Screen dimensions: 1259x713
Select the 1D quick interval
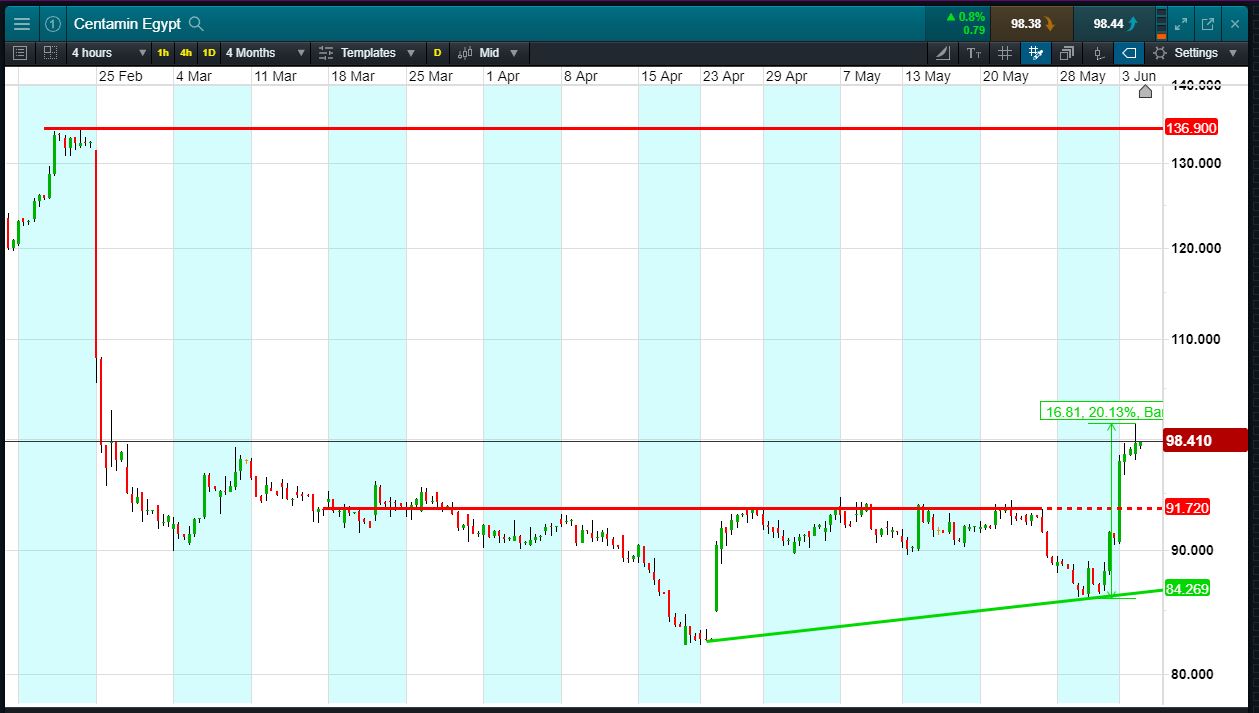(209, 53)
